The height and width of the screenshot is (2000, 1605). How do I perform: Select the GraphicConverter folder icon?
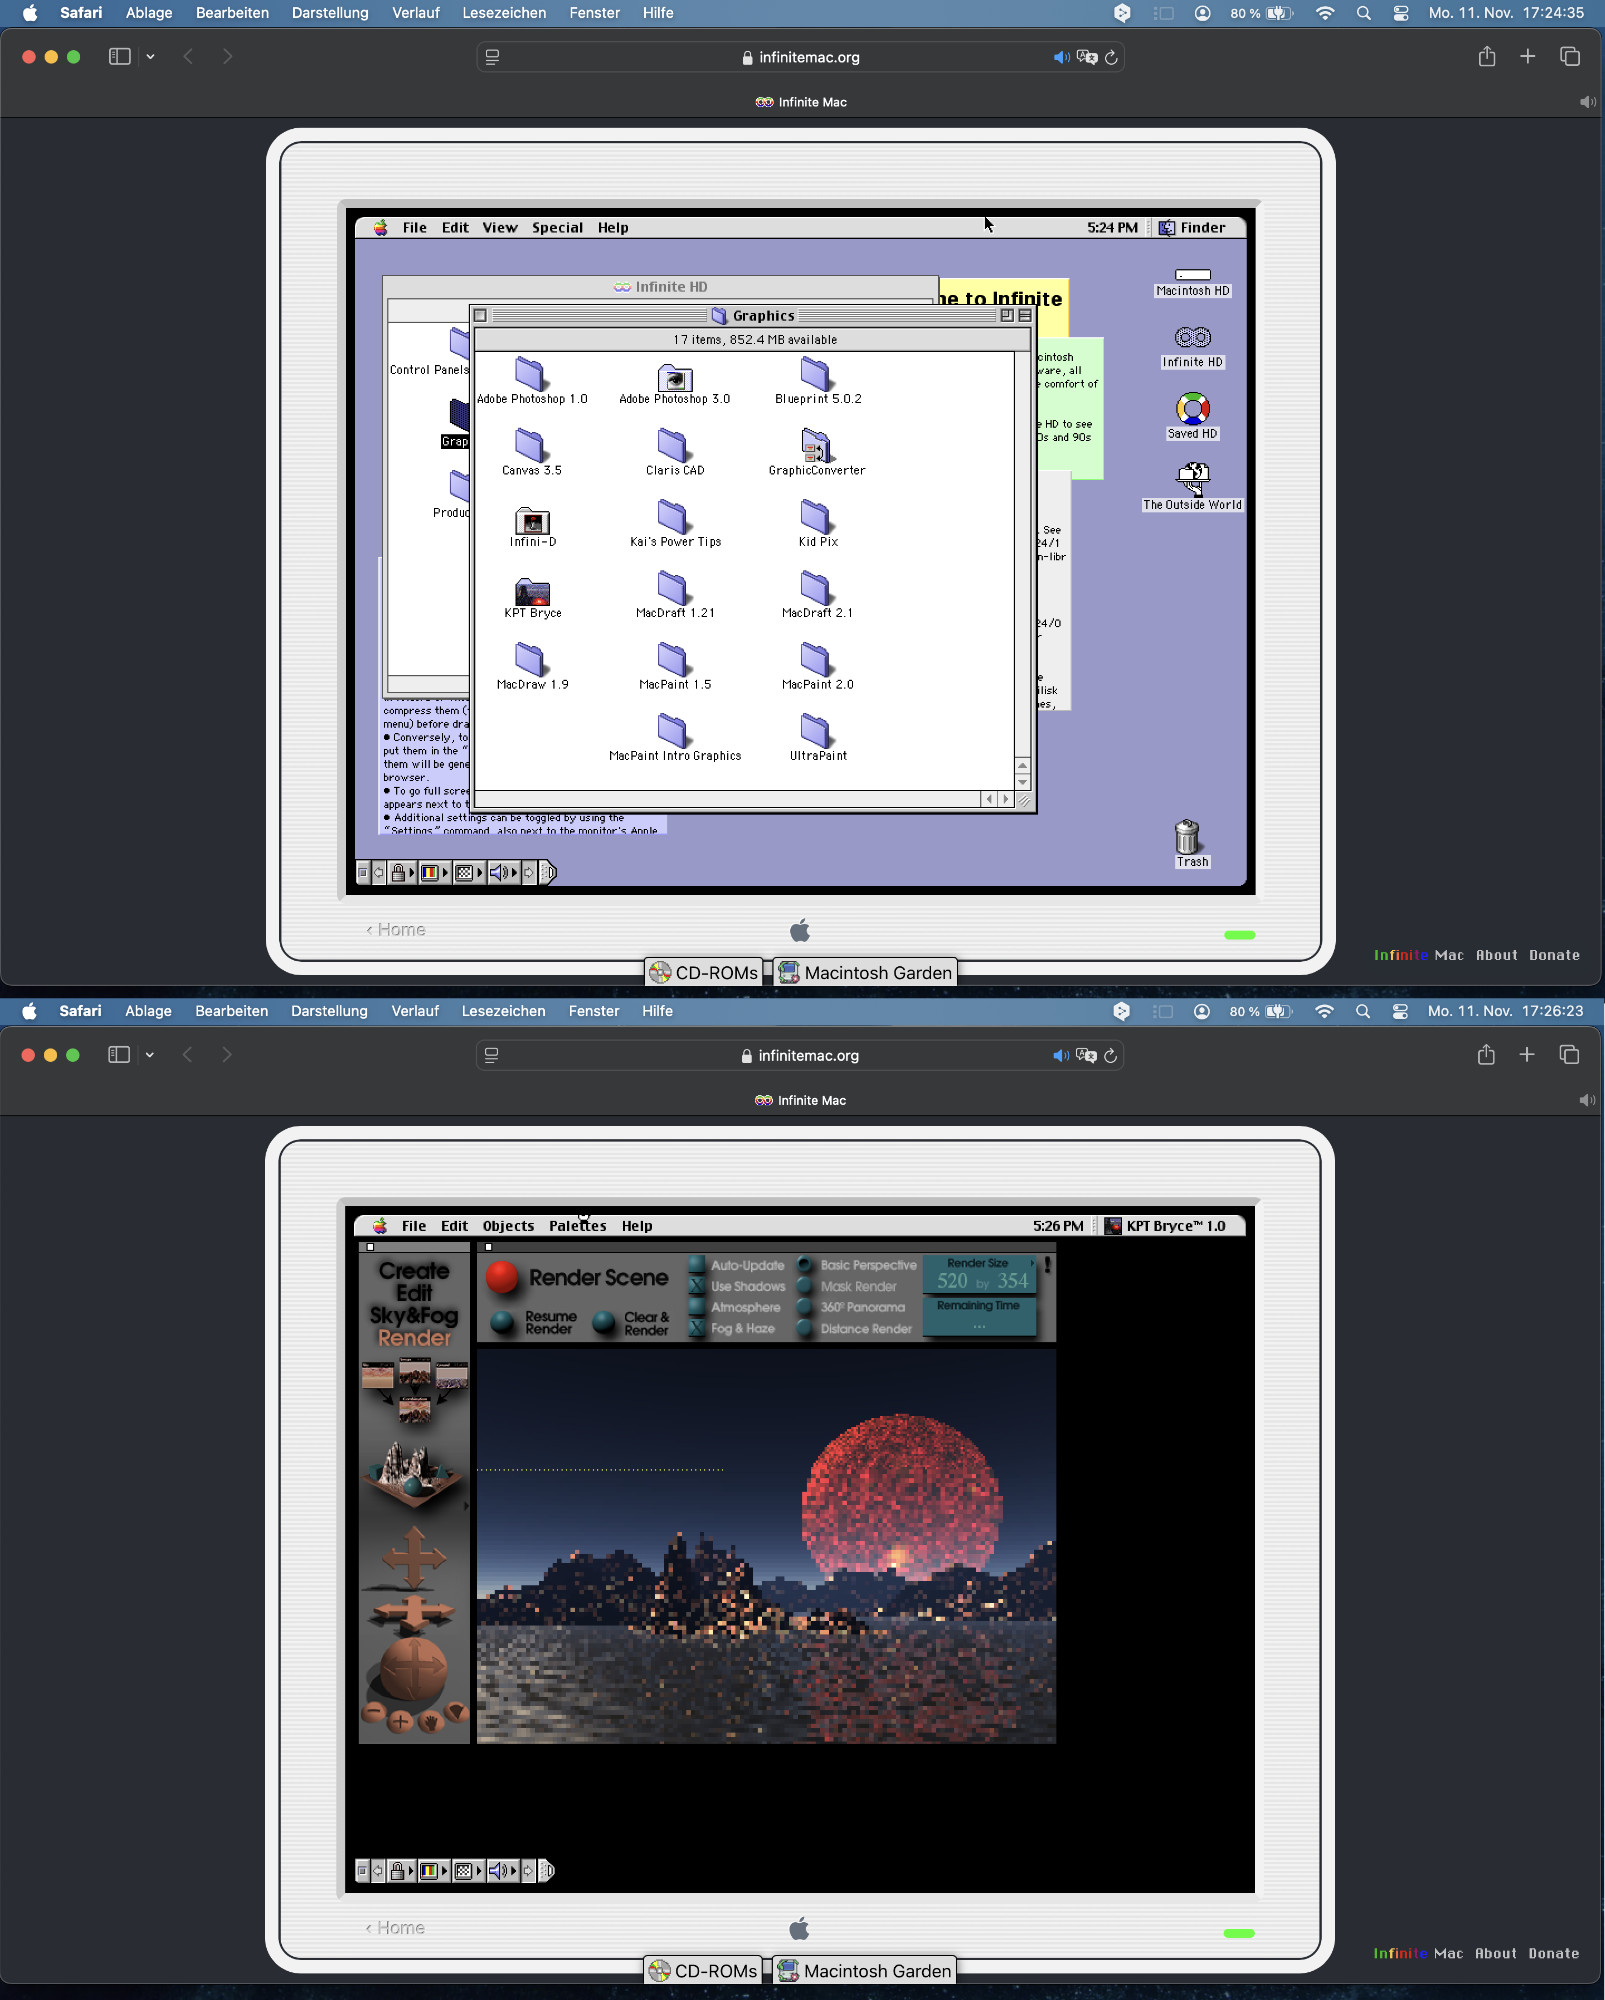(816, 445)
